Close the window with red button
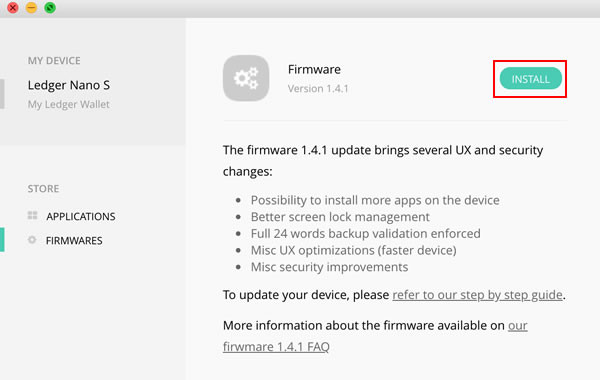600x380 pixels. point(13,7)
